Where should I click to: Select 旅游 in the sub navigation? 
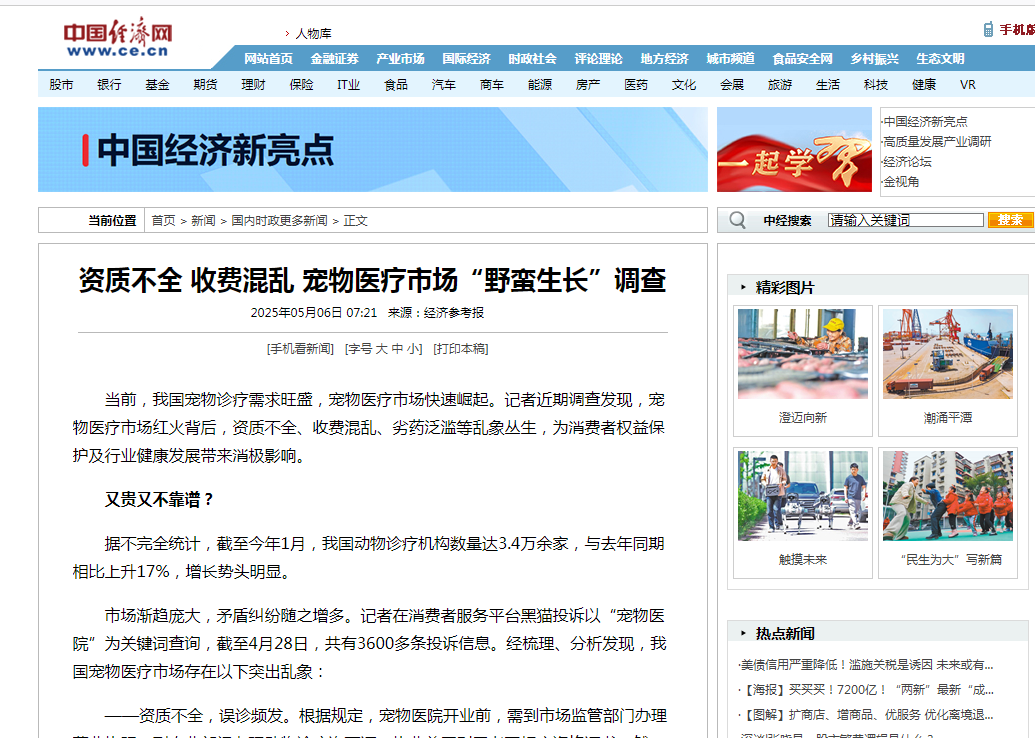click(x=780, y=84)
